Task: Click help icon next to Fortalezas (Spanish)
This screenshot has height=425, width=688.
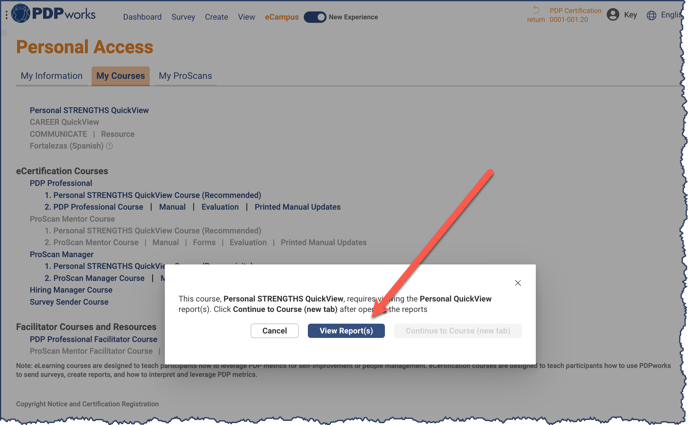Action: pos(109,146)
